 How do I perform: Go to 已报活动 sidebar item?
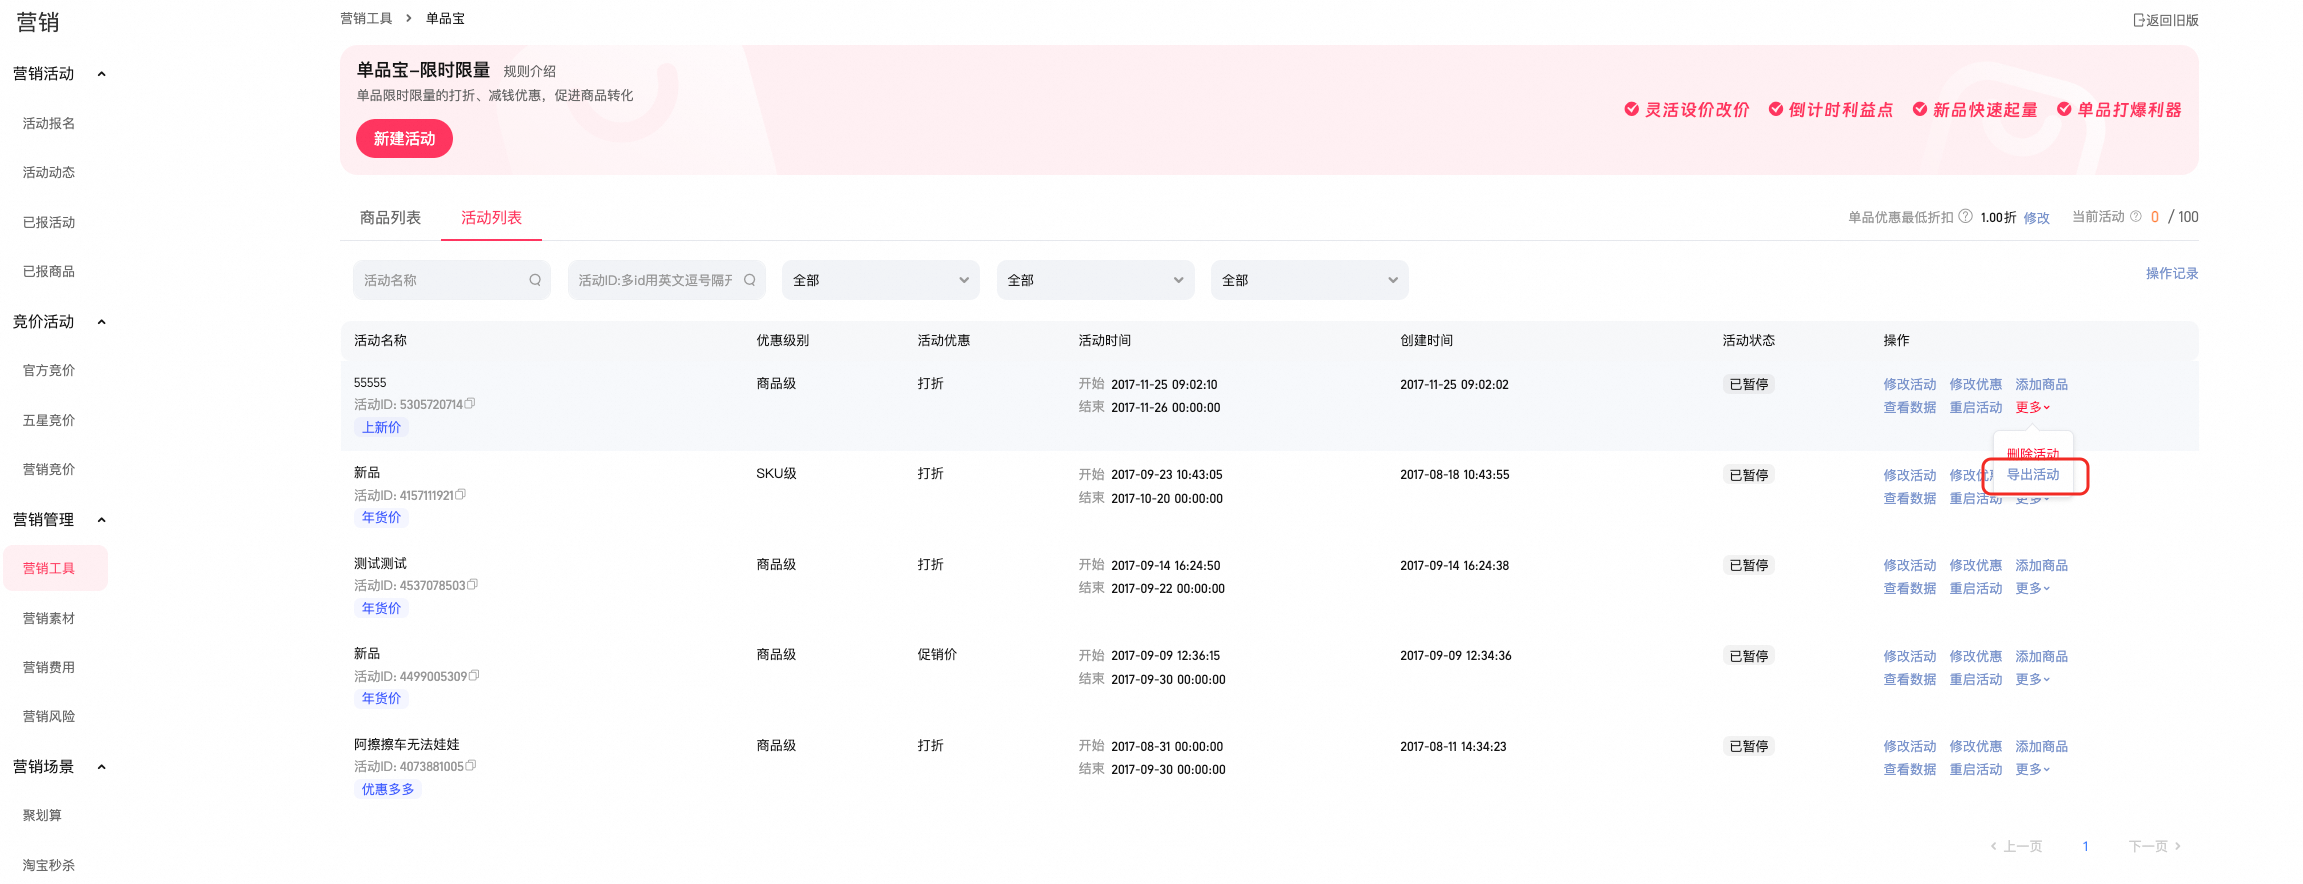pyautogui.click(x=49, y=222)
